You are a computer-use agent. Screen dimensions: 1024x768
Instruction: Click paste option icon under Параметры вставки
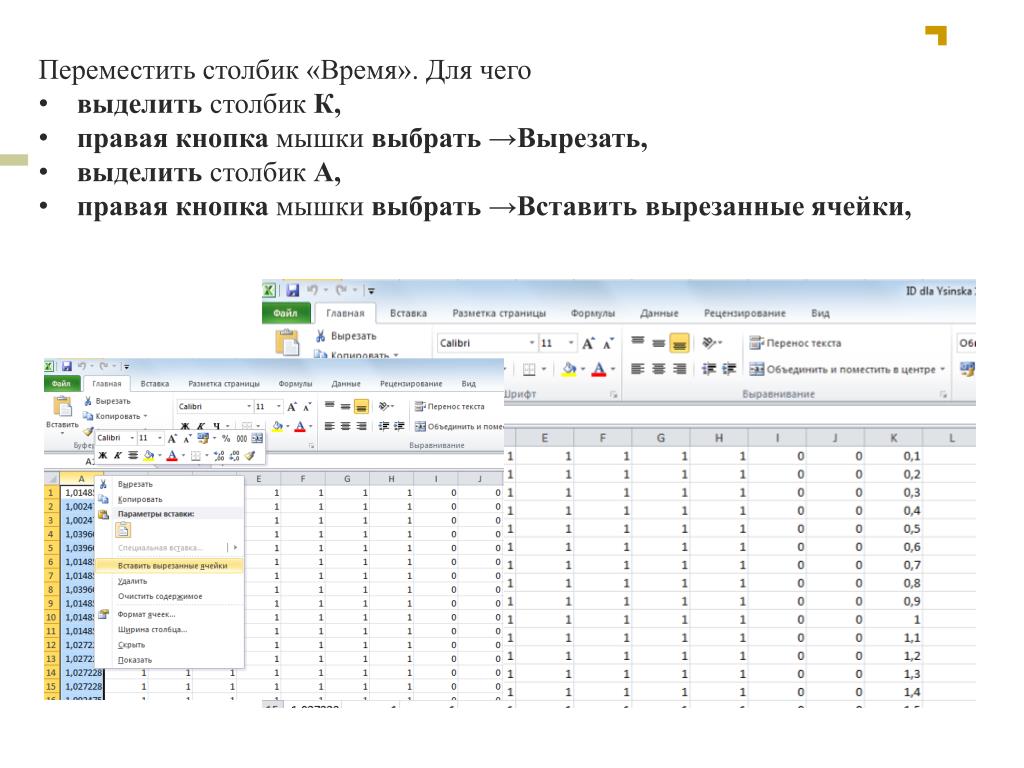point(123,530)
